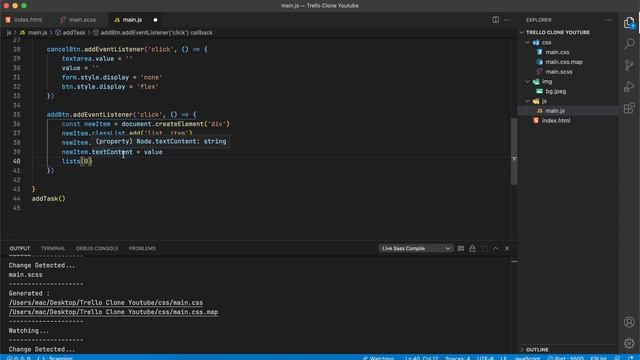Open main.scss in explorer tree

click(x=559, y=72)
